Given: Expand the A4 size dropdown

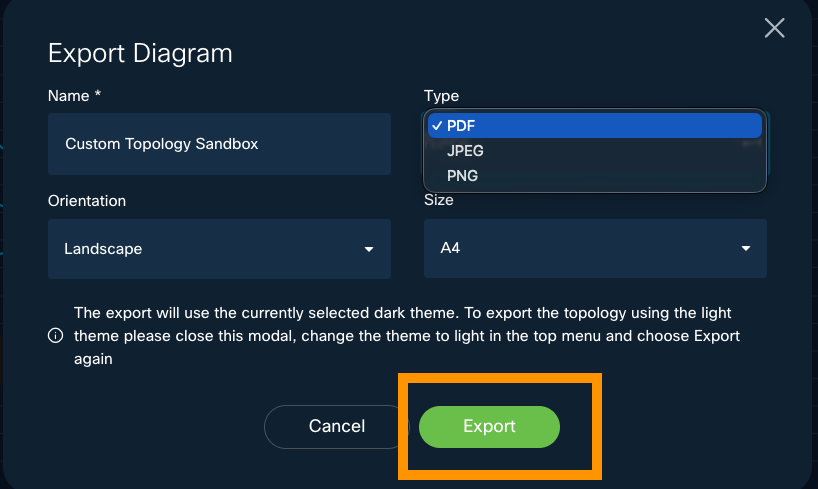Looking at the screenshot, I should 595,249.
